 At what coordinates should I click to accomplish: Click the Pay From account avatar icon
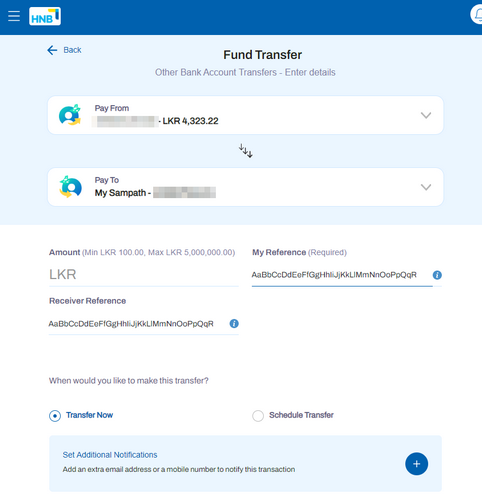pos(70,115)
